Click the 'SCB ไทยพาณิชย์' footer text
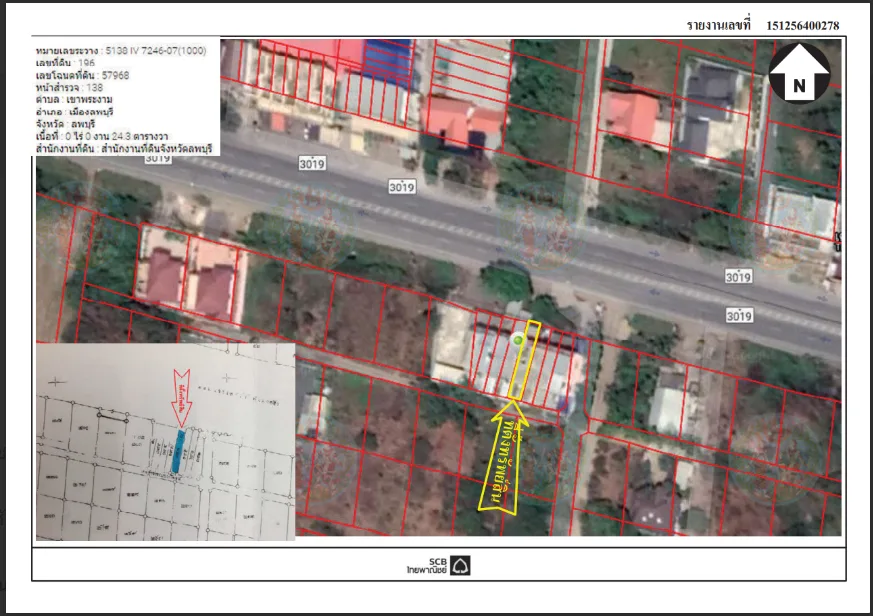 pos(427,566)
